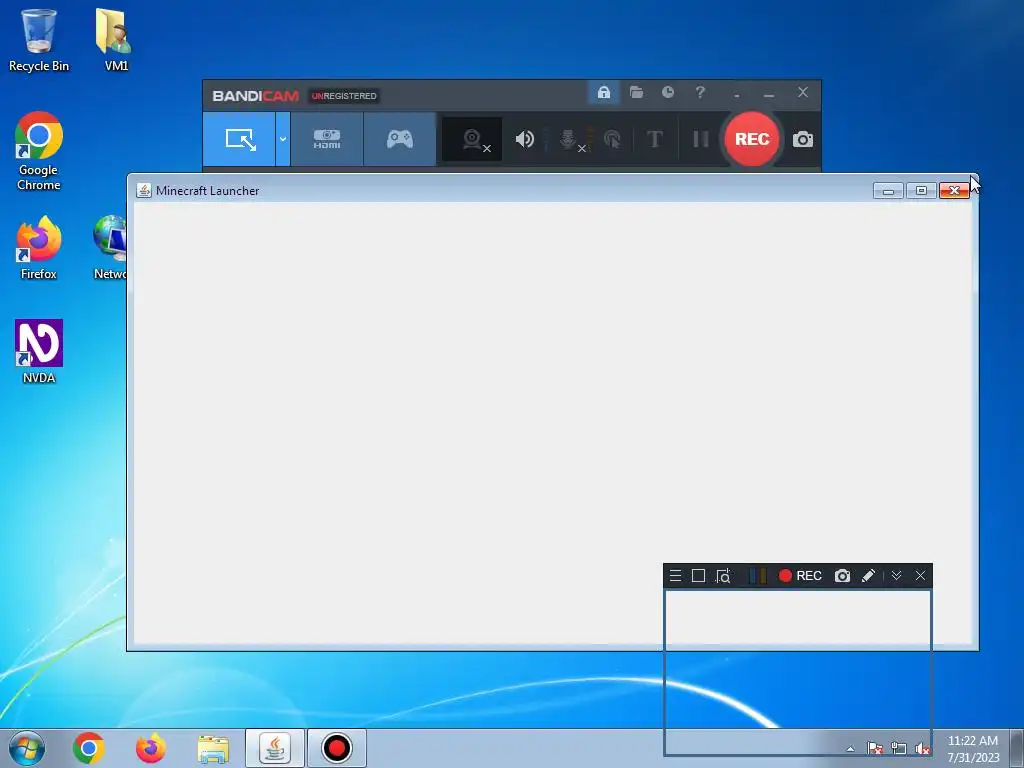
Task: Enable drawing pencil tool on overlay
Action: click(868, 575)
